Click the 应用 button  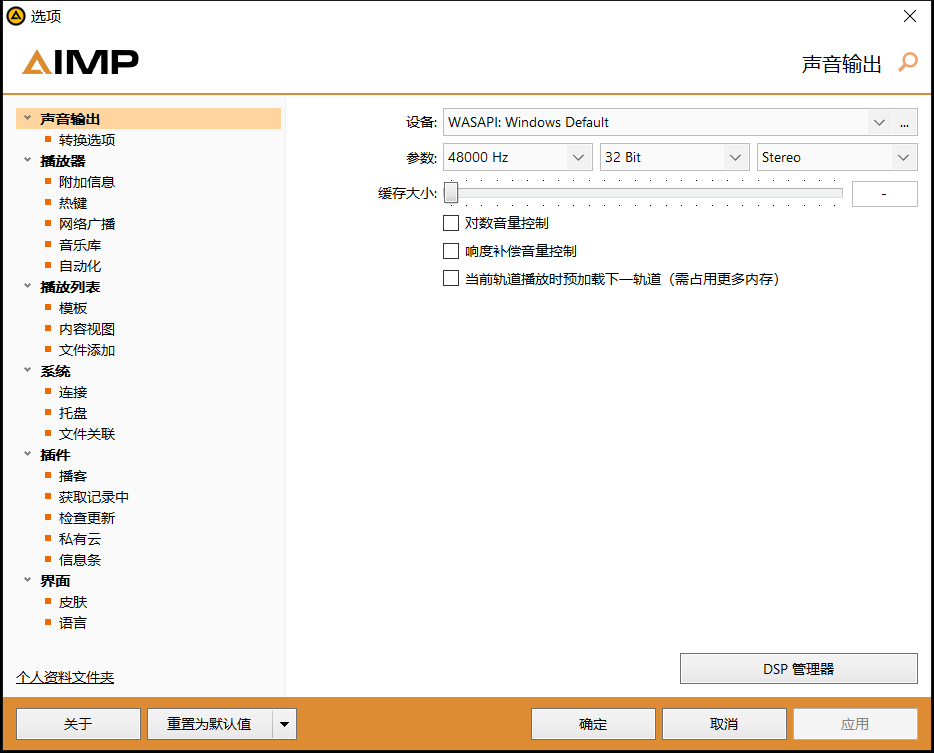click(x=855, y=724)
